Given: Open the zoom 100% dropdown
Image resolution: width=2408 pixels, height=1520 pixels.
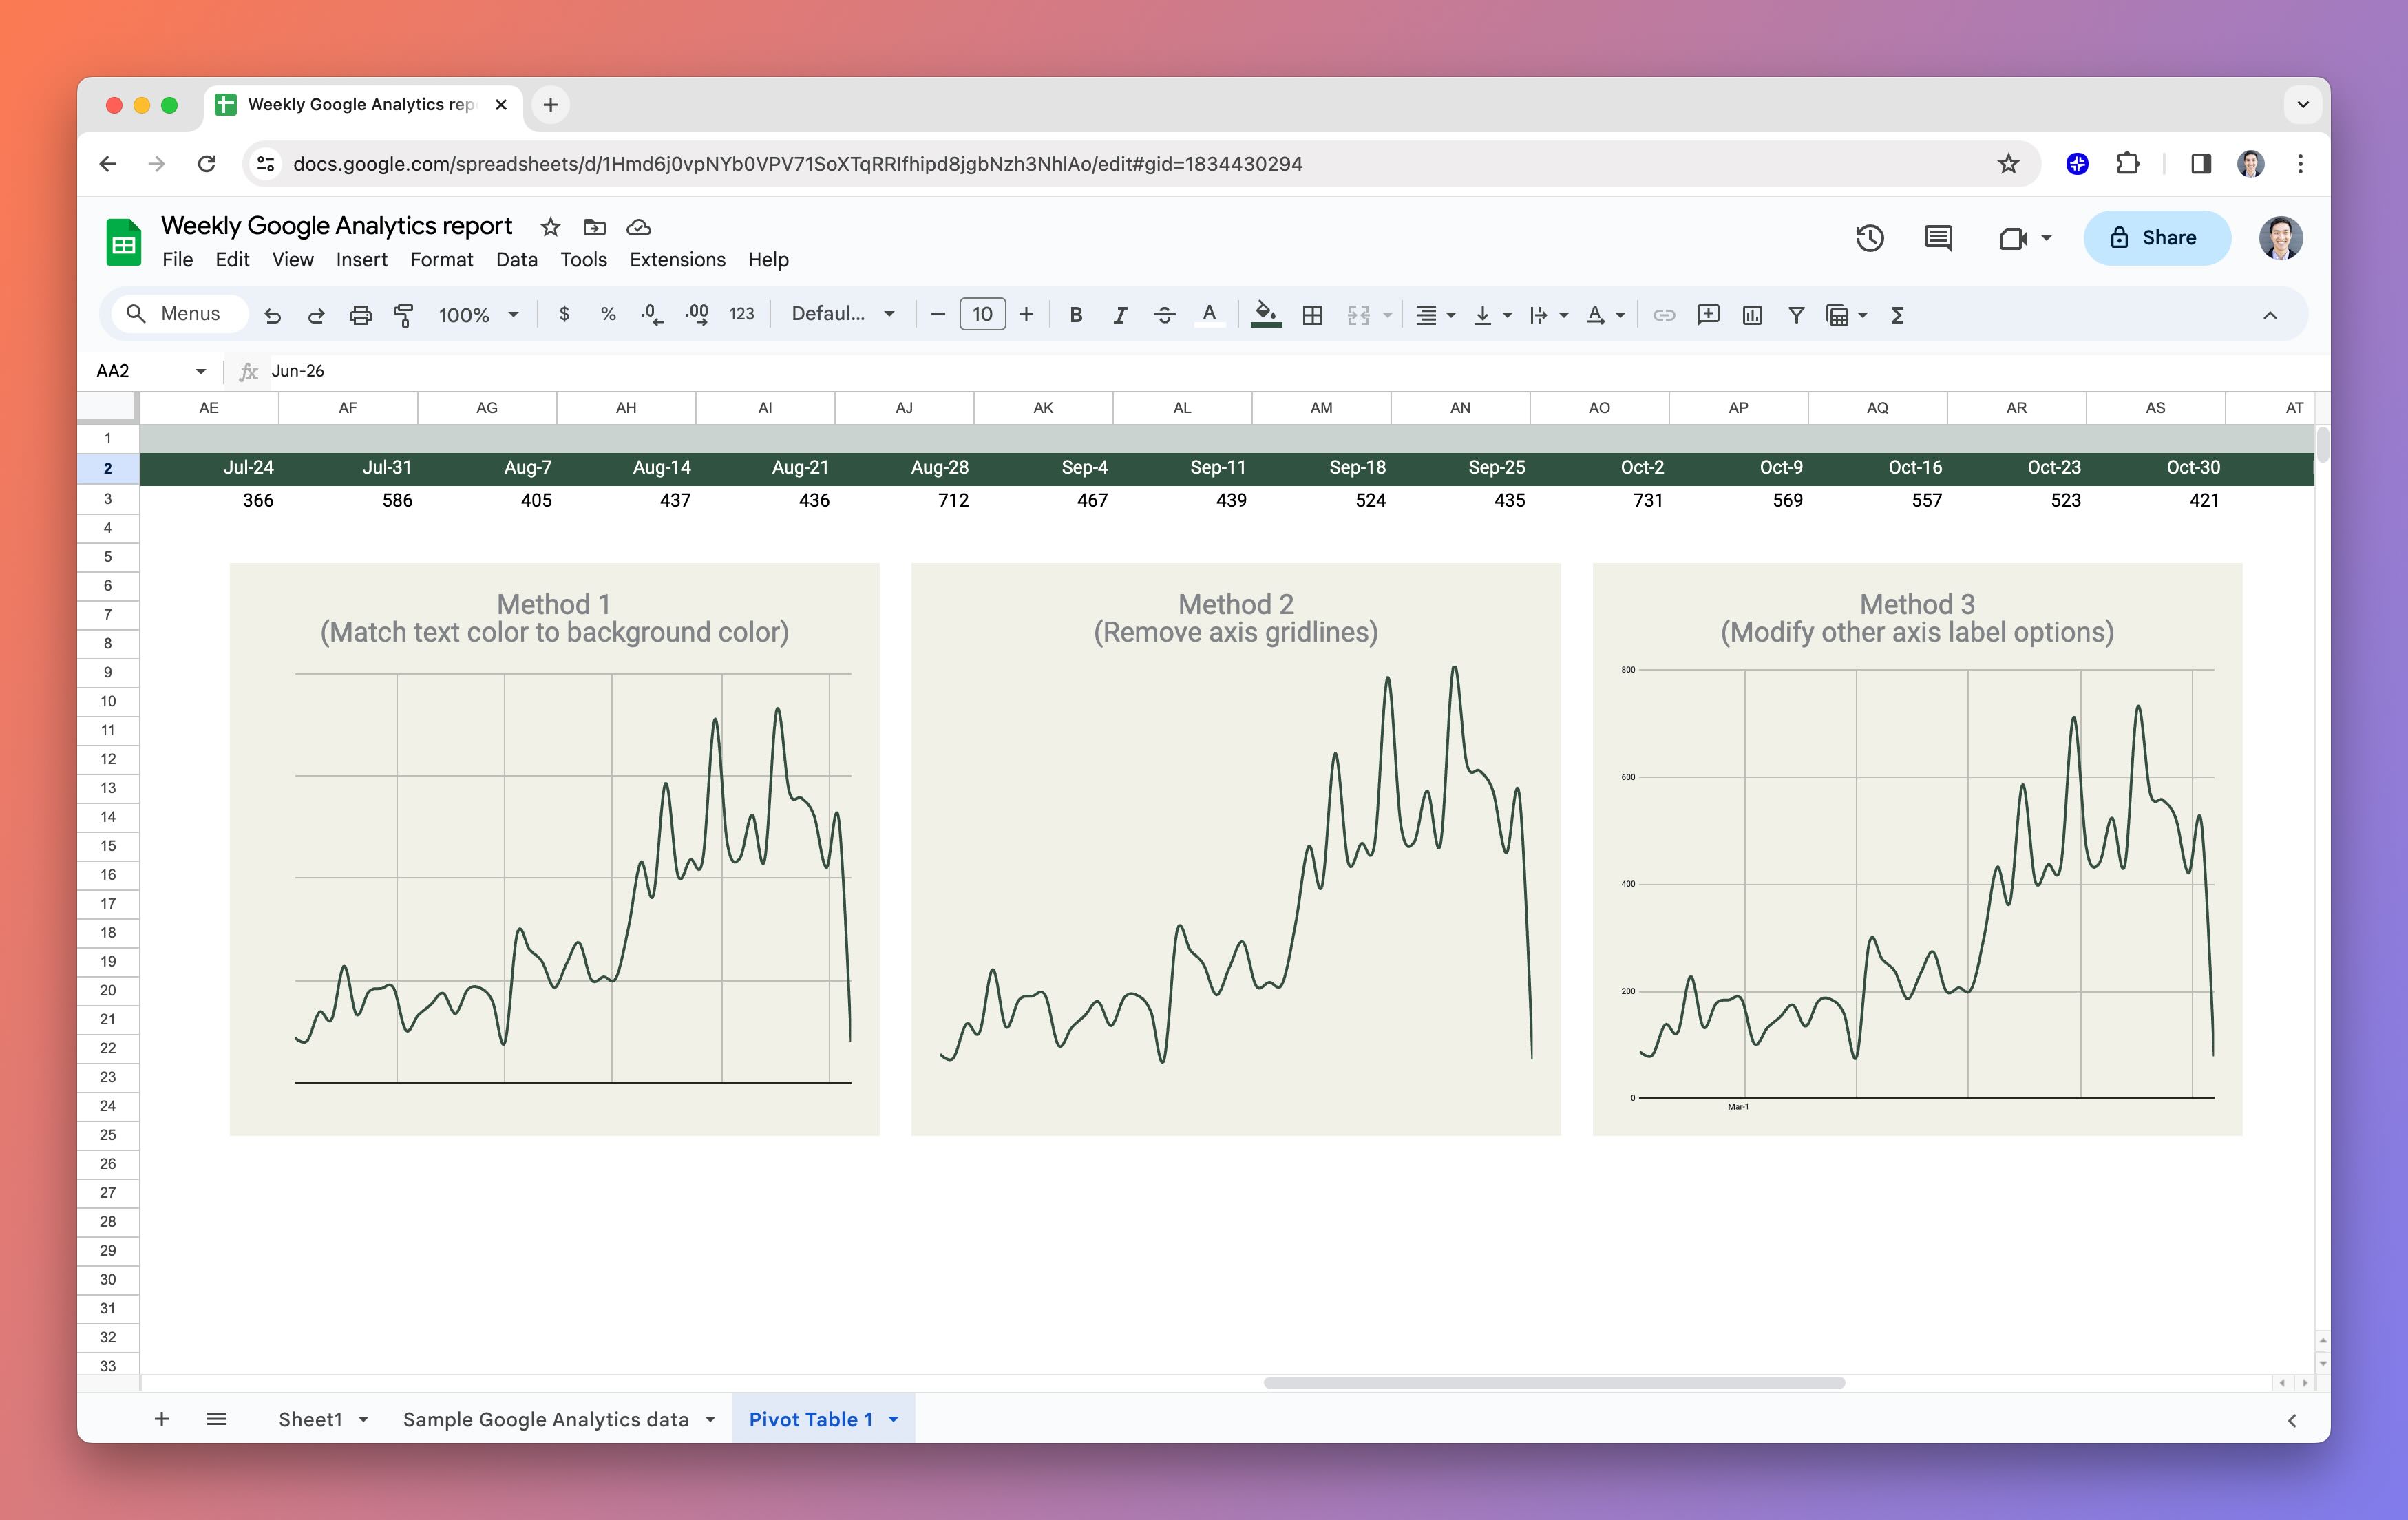Looking at the screenshot, I should tap(478, 315).
